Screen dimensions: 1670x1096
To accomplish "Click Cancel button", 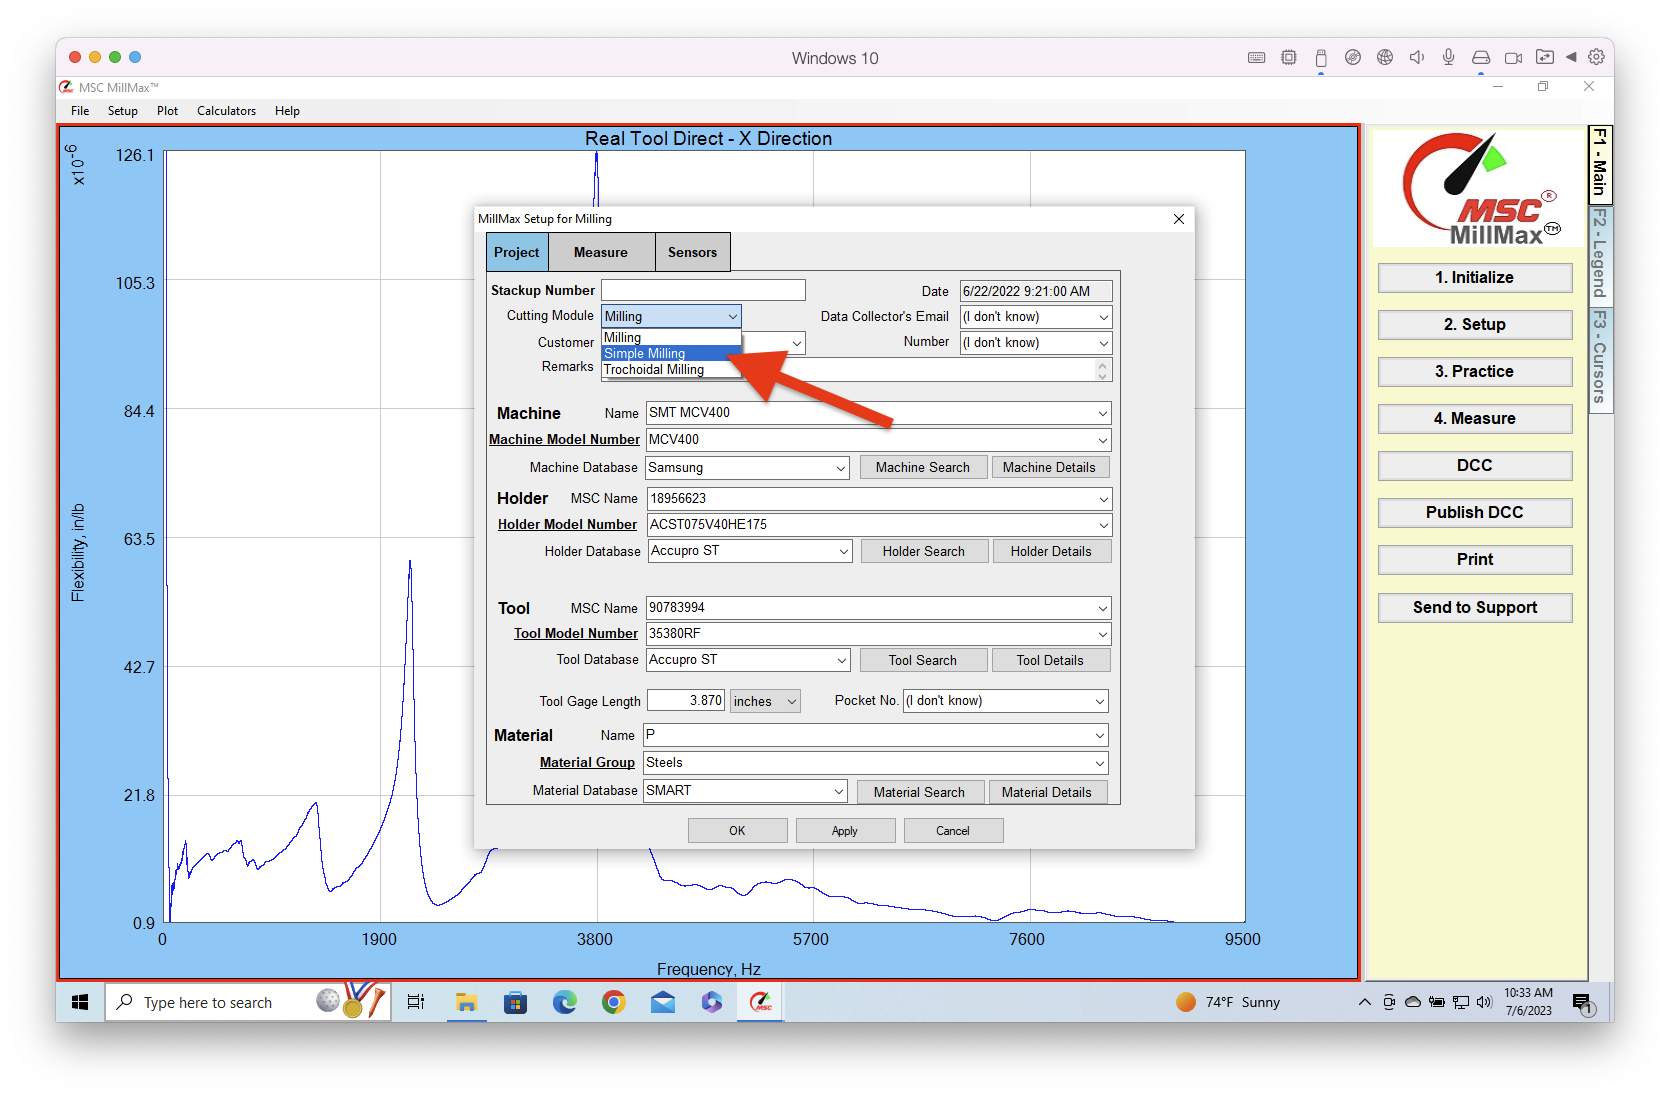I will 953,831.
